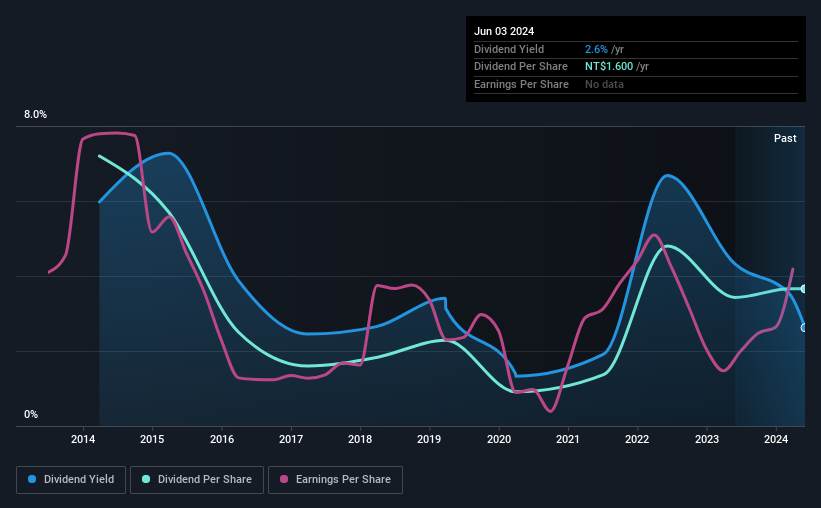
Task: Click the 2020 x-axis label
Action: click(x=499, y=439)
